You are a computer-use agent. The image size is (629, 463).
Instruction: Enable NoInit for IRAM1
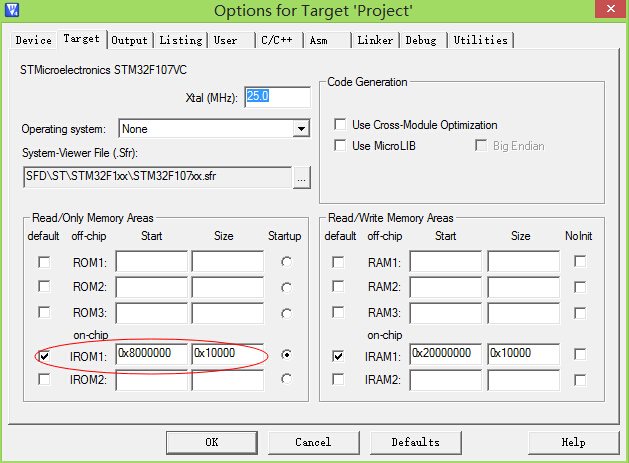pos(580,354)
